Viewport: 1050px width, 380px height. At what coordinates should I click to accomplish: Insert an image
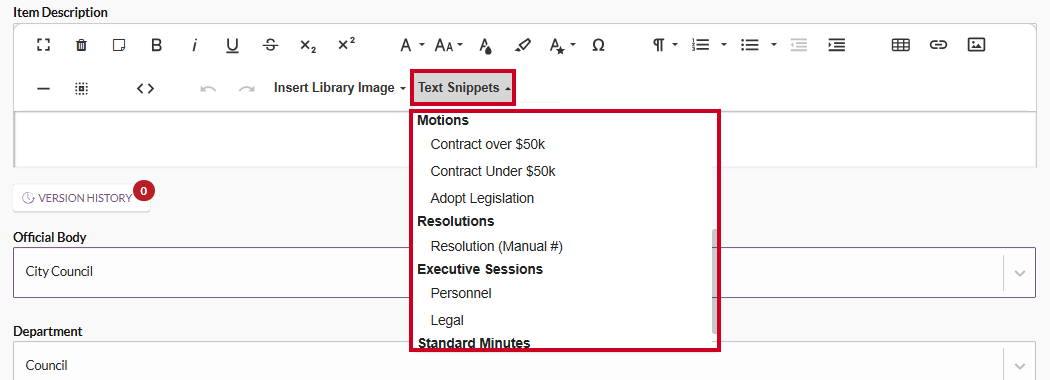point(976,45)
